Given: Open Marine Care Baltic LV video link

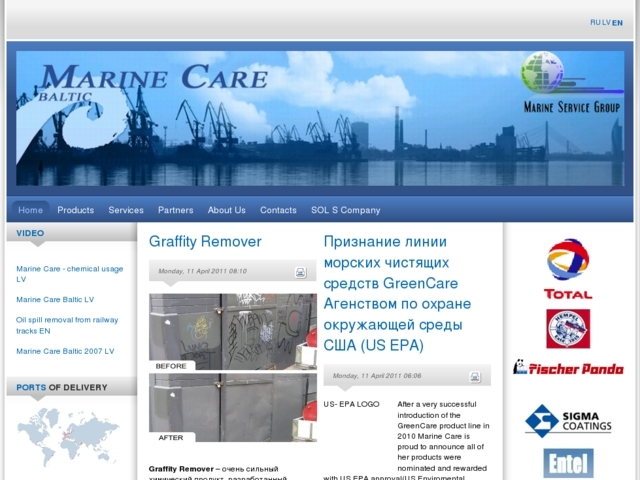Looking at the screenshot, I should 55,300.
